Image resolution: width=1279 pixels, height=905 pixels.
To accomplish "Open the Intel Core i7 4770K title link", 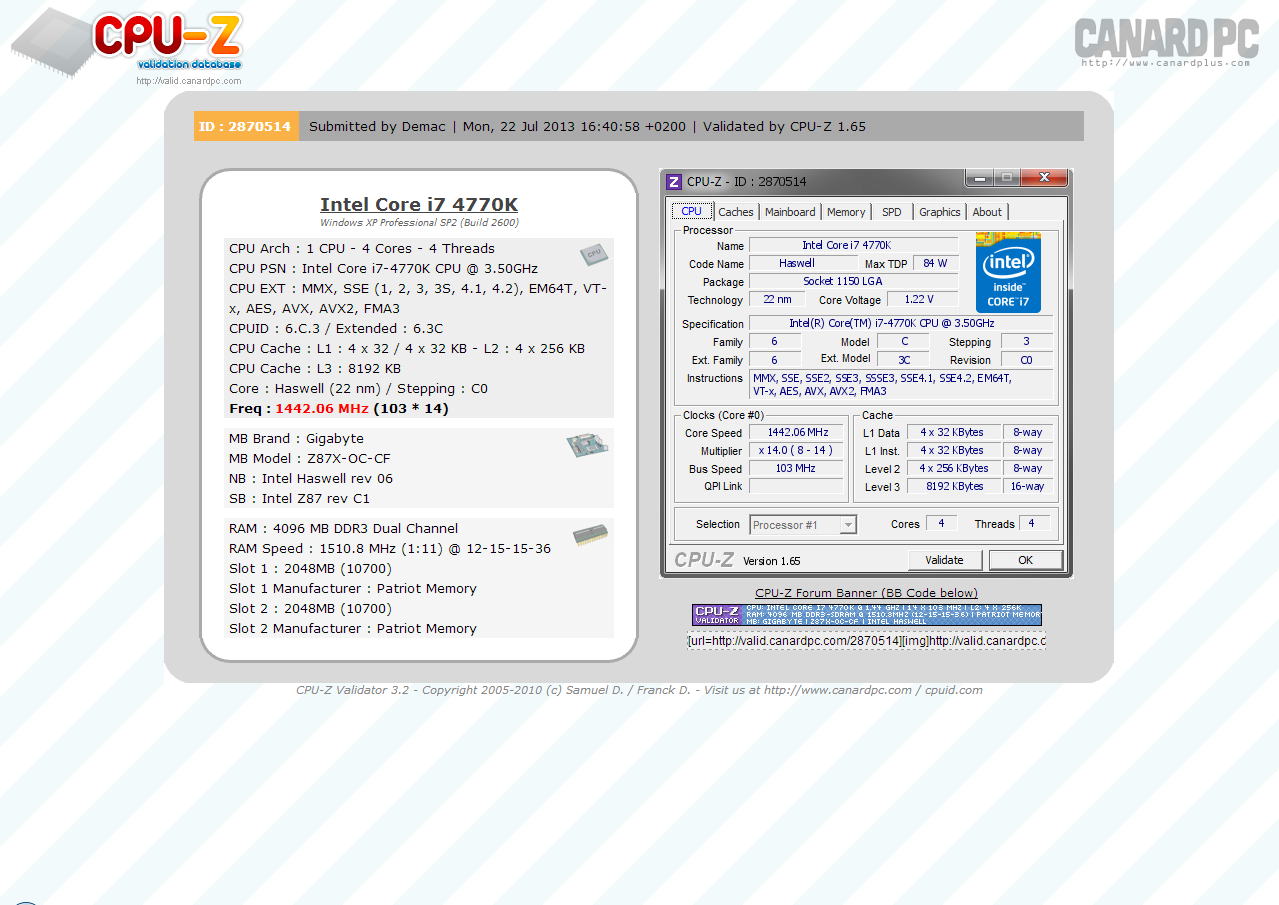I will click(x=419, y=205).
